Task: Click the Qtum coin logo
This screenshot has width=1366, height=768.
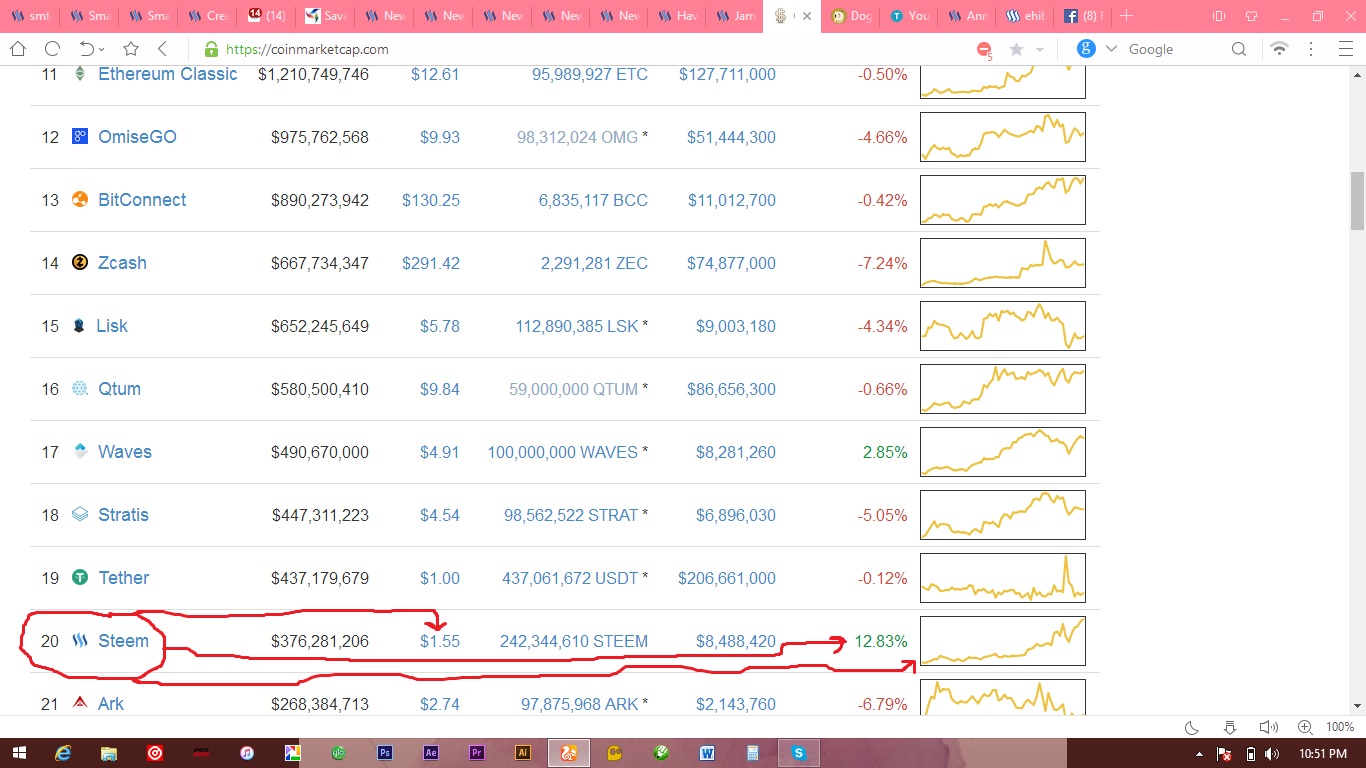Action: 80,389
